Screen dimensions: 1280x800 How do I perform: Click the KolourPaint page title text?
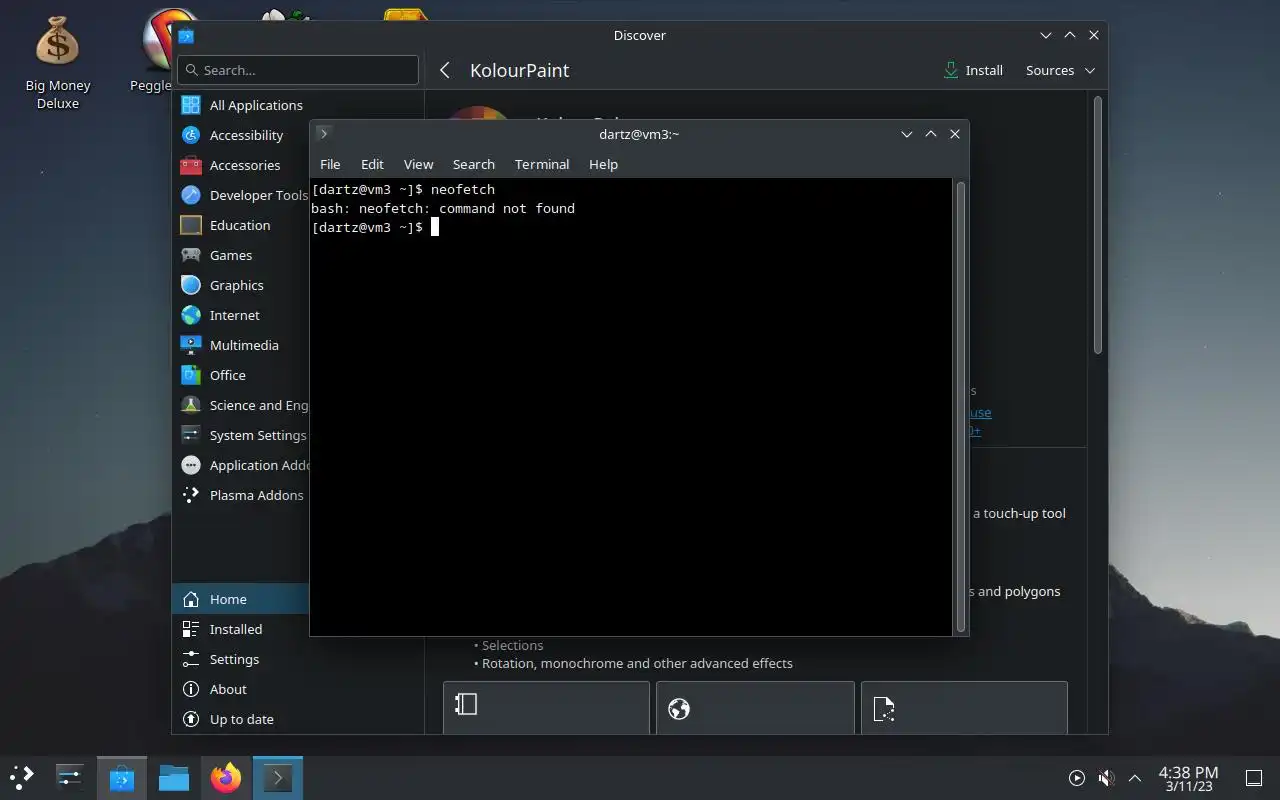click(519, 70)
